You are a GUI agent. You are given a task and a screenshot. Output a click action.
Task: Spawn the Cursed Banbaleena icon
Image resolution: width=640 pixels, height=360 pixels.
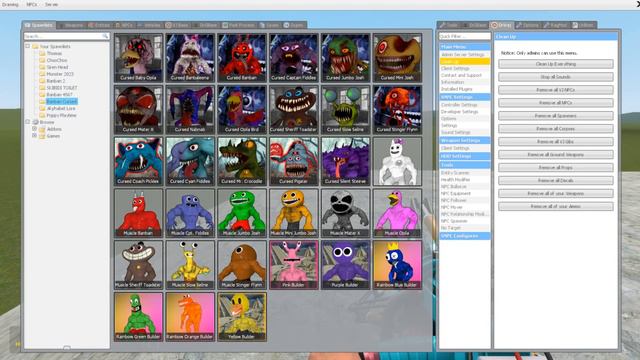(190, 58)
